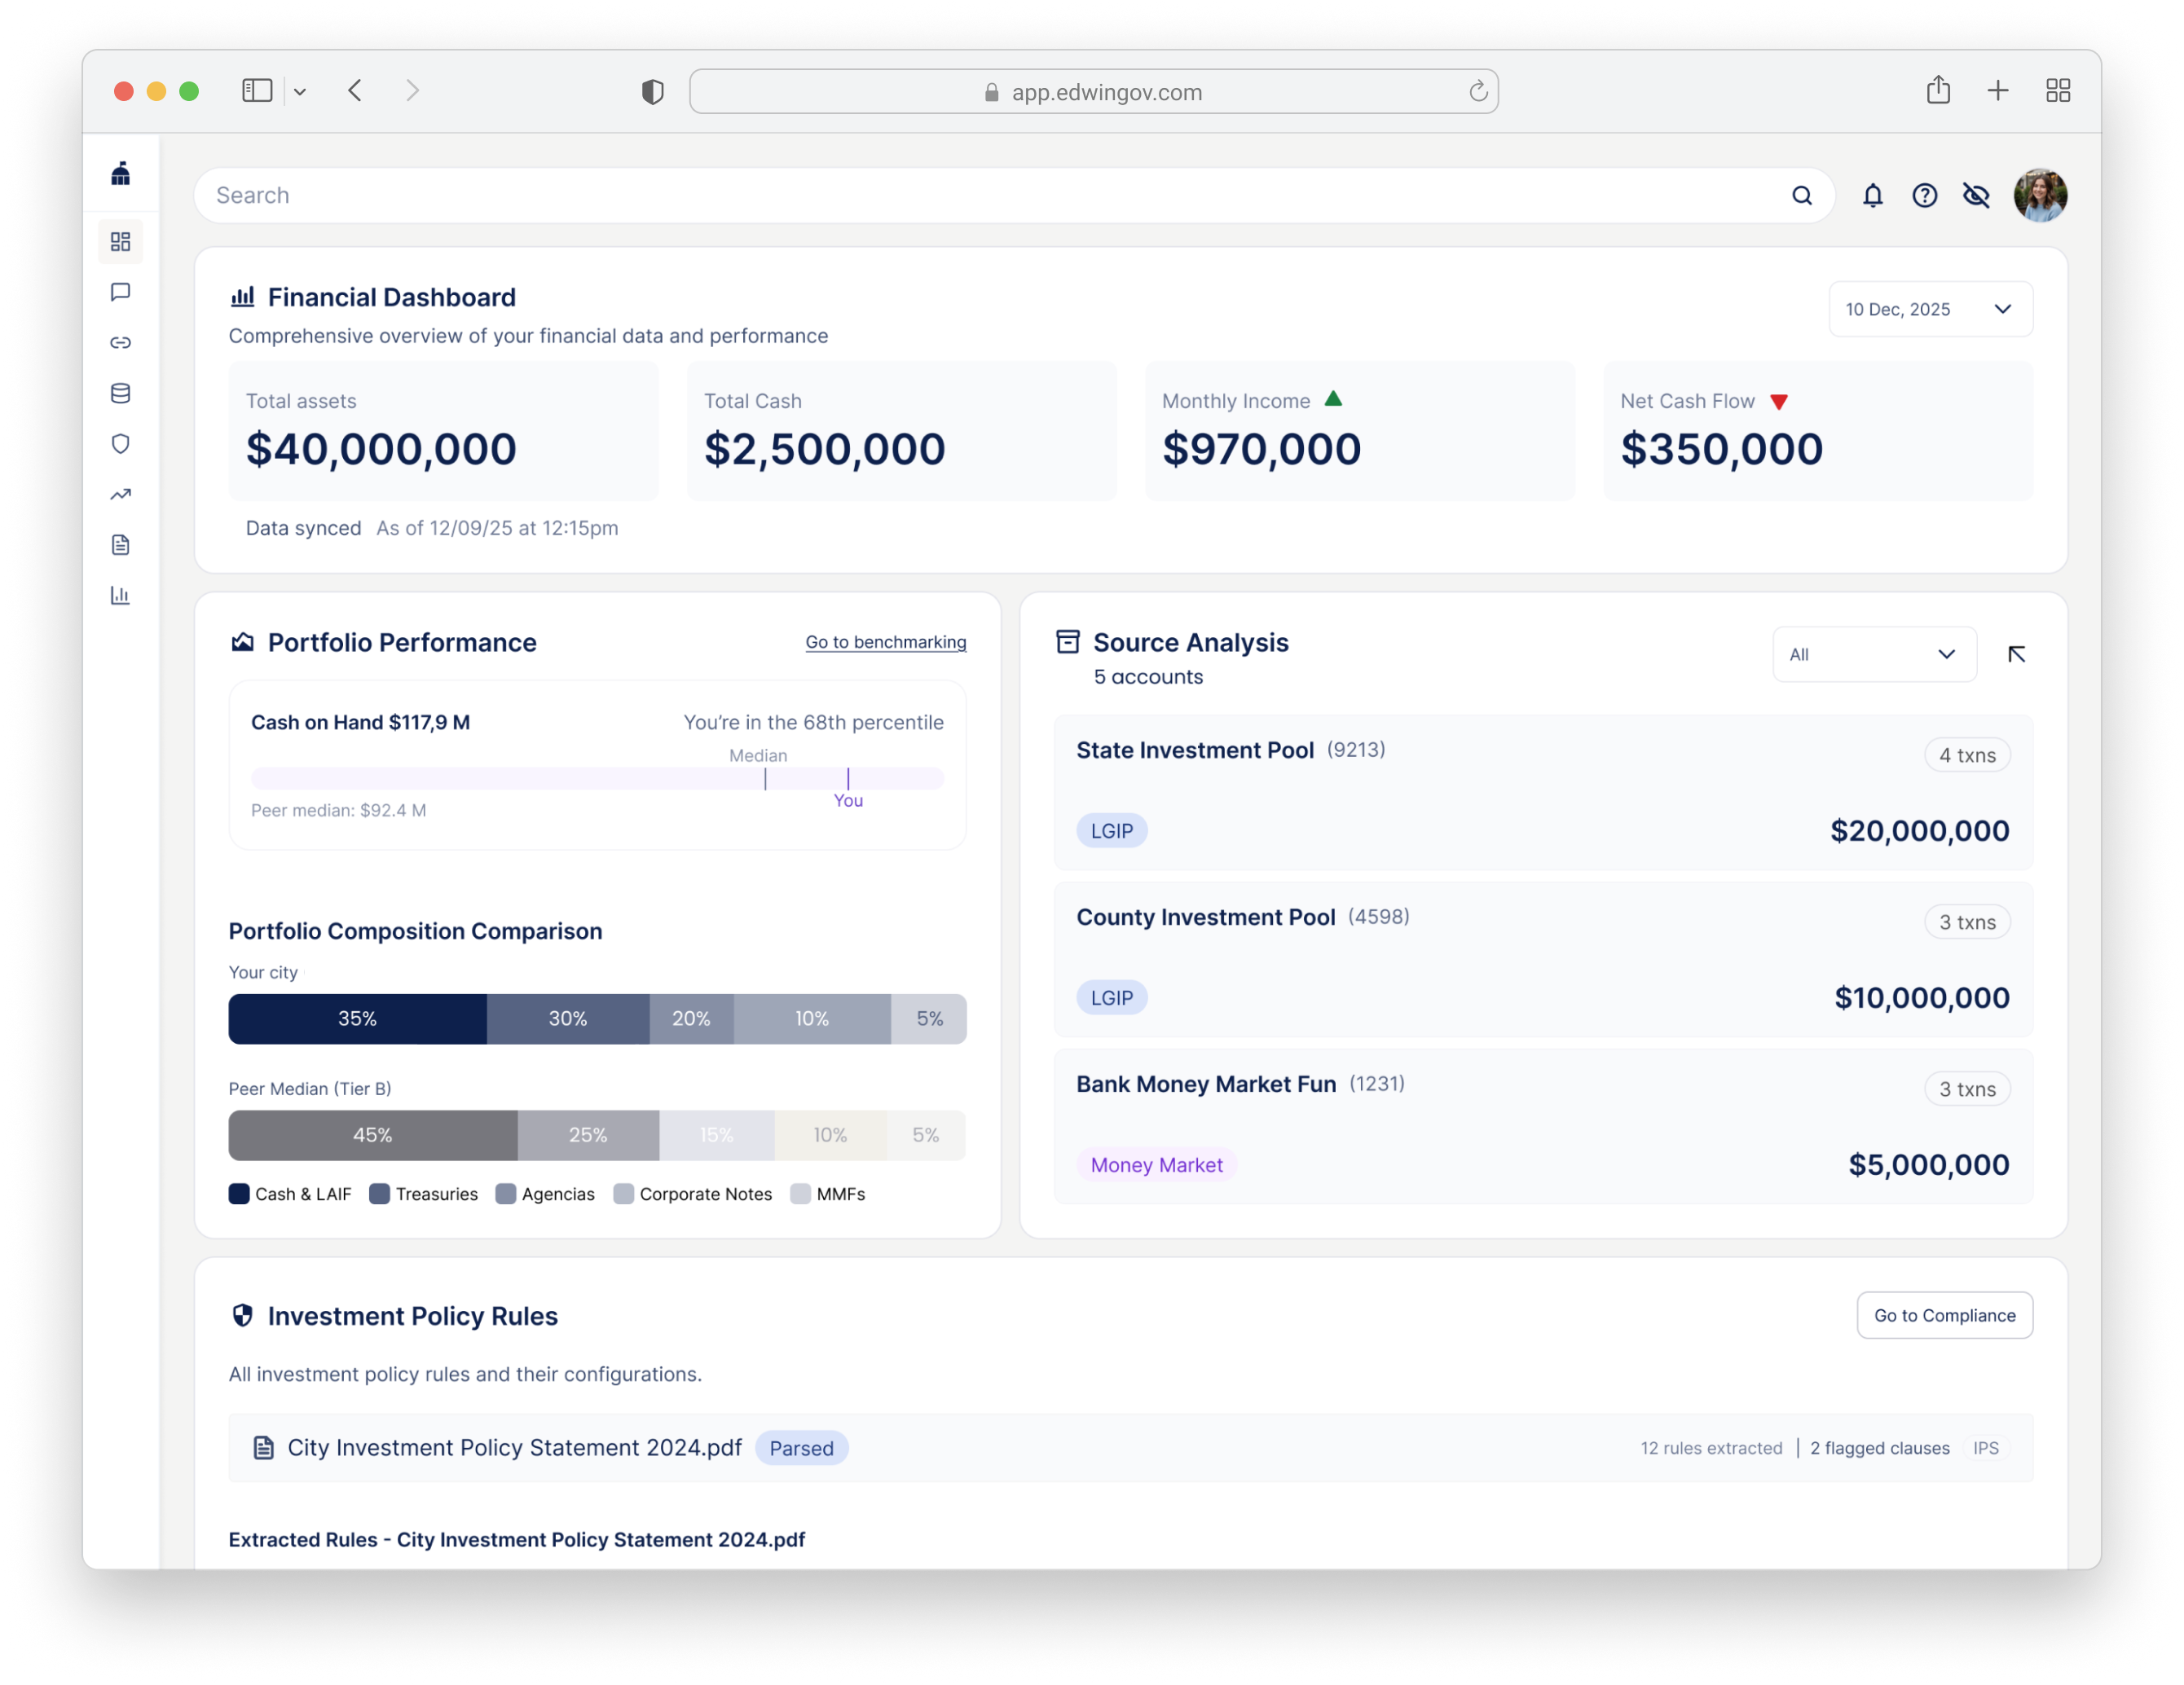The height and width of the screenshot is (1685, 2184).
Task: Open the dashboard grid icon in sidebar
Action: (120, 242)
